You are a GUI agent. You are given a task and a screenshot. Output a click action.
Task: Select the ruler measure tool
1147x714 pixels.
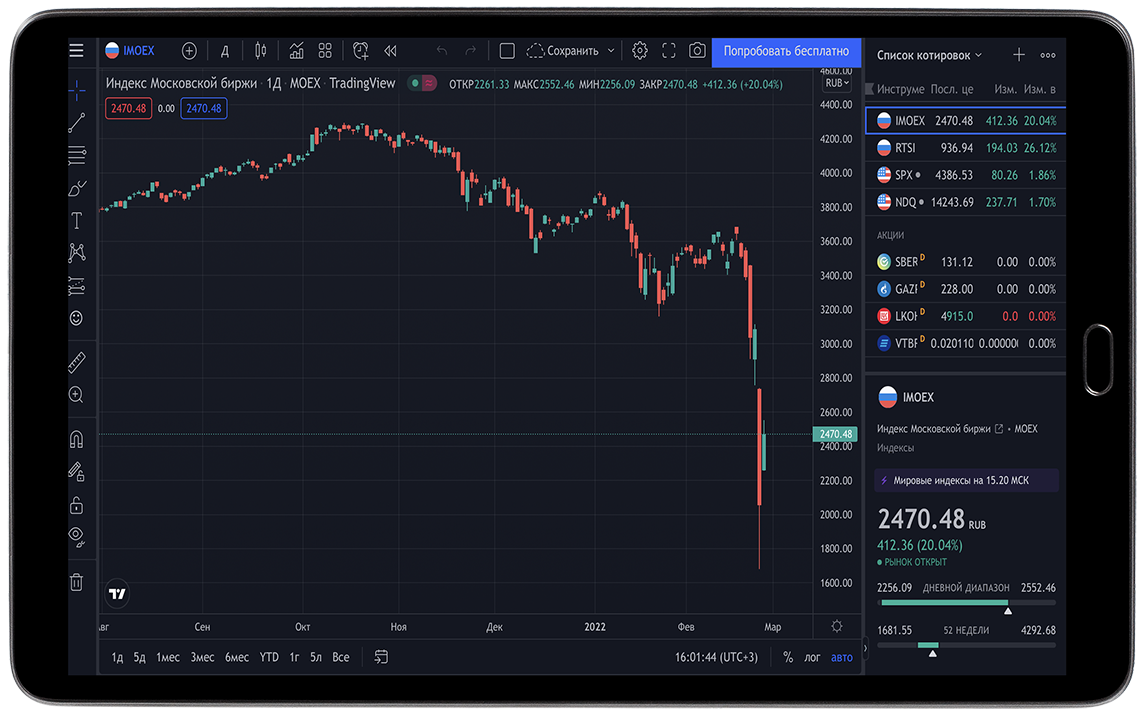(76, 361)
